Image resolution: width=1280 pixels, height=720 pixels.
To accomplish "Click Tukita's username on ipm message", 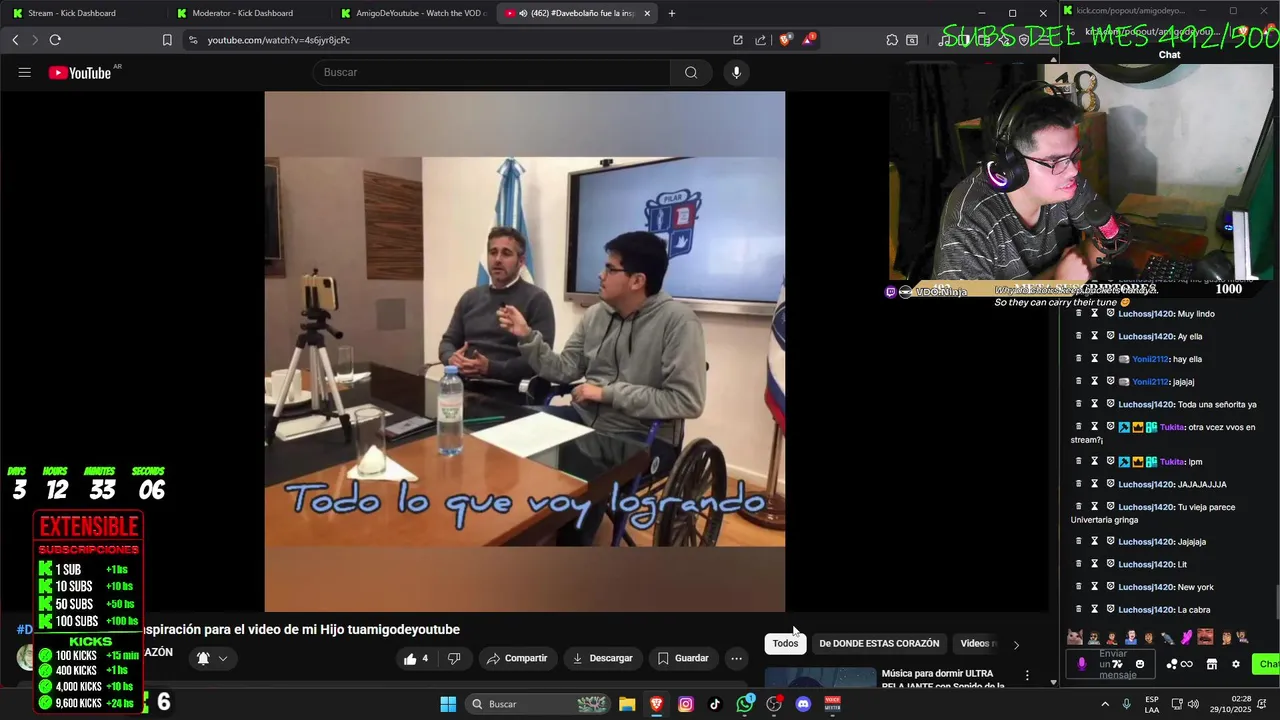I will coord(1172,462).
